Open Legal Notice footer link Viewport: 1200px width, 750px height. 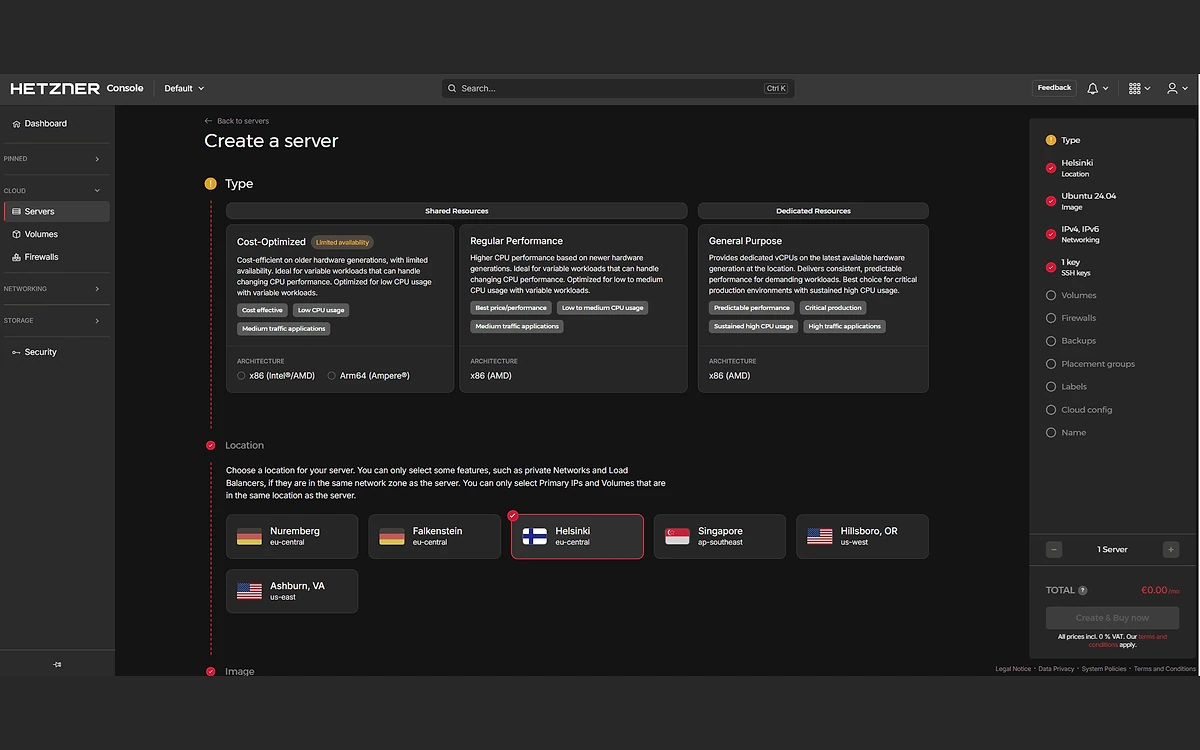click(x=1013, y=669)
